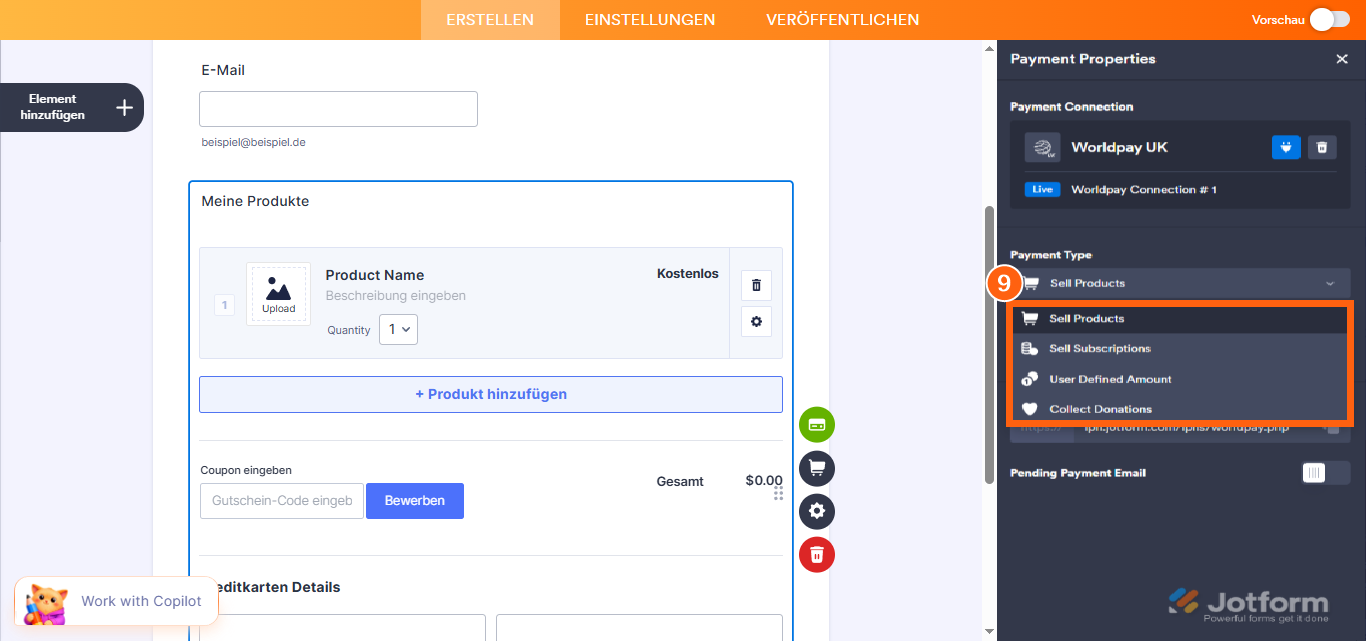Remove Product Name using its trash icon
The image size is (1366, 641).
coord(756,285)
